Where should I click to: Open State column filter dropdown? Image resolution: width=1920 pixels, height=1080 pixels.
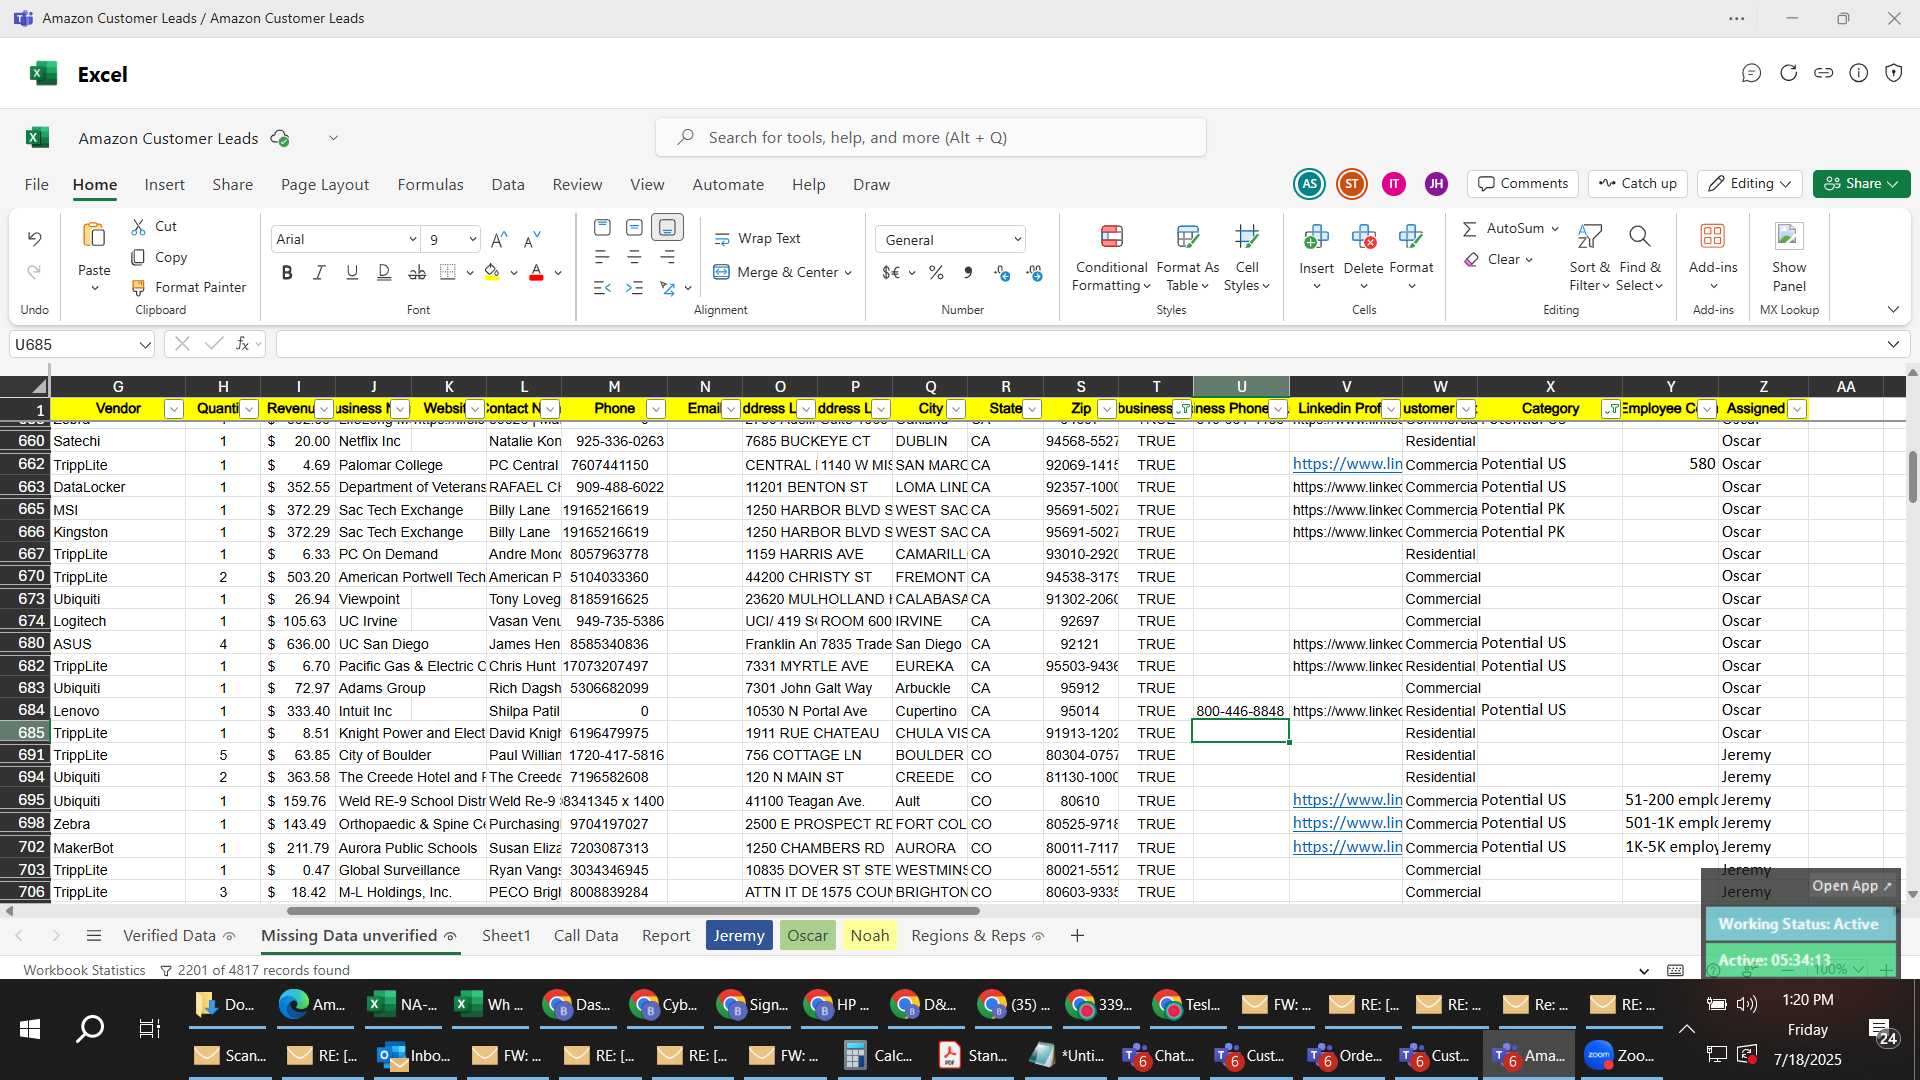(x=1032, y=409)
